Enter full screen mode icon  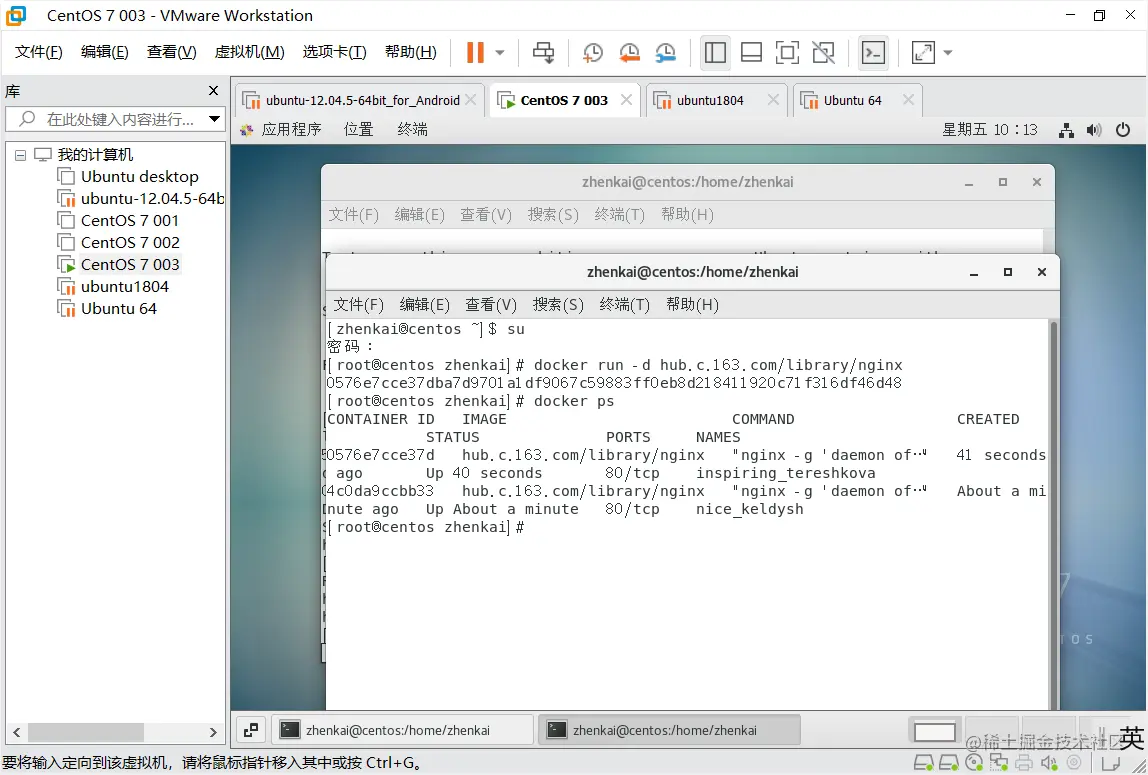(787, 52)
